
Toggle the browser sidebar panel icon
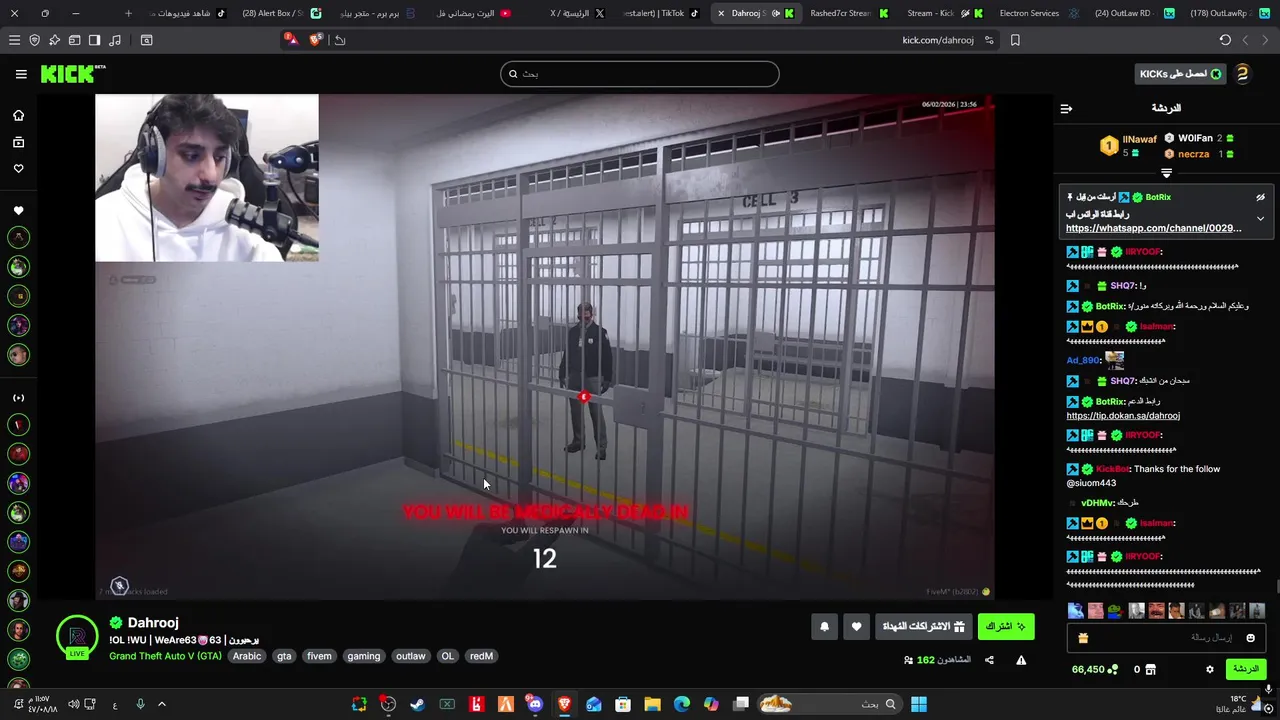point(94,40)
